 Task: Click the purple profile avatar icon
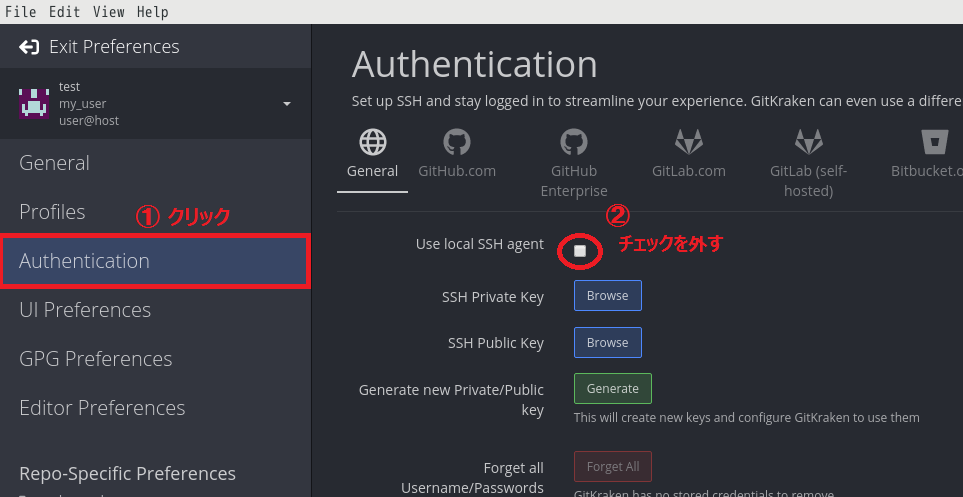pyautogui.click(x=34, y=103)
